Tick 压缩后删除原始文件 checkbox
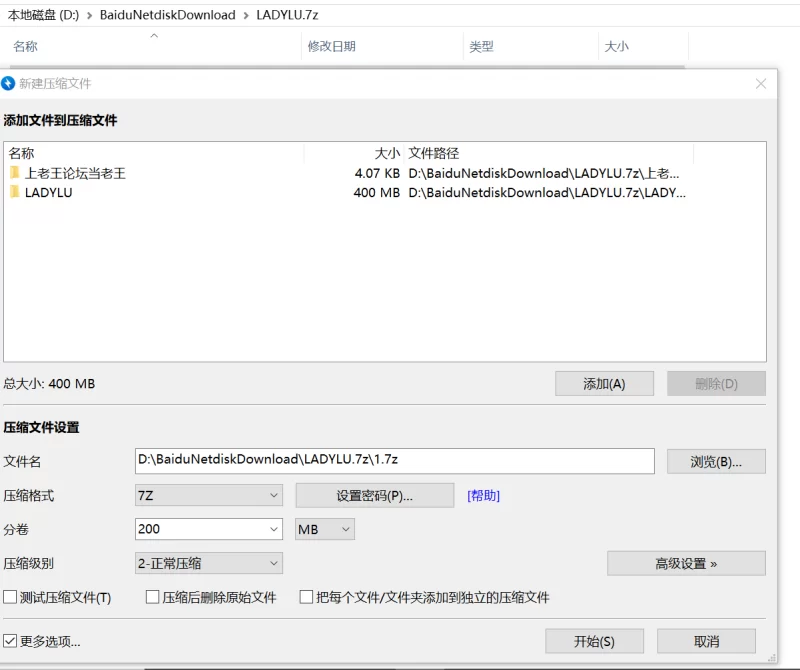The height and width of the screenshot is (670, 800). (153, 598)
